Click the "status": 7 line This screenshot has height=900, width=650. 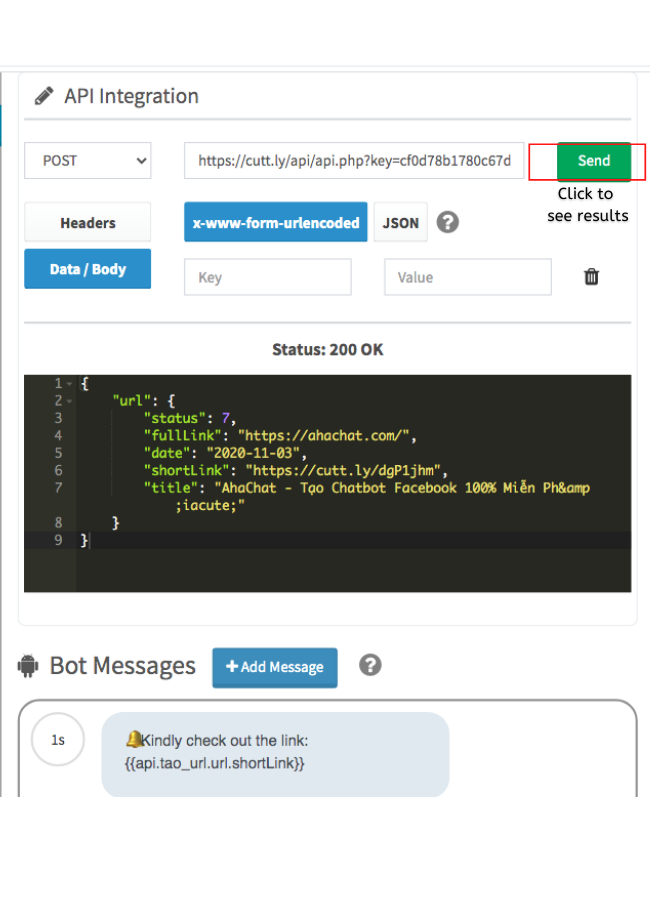point(189,418)
